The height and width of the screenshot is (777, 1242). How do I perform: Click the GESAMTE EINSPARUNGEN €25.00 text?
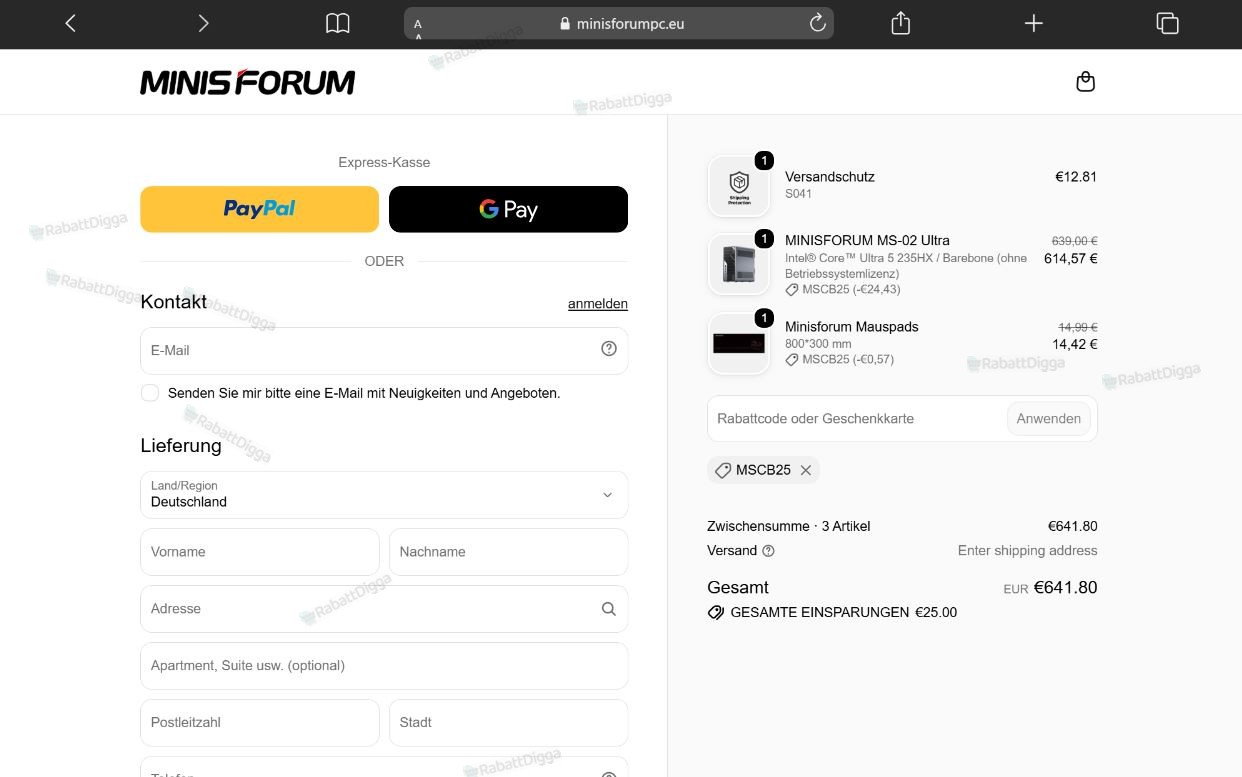click(x=844, y=612)
